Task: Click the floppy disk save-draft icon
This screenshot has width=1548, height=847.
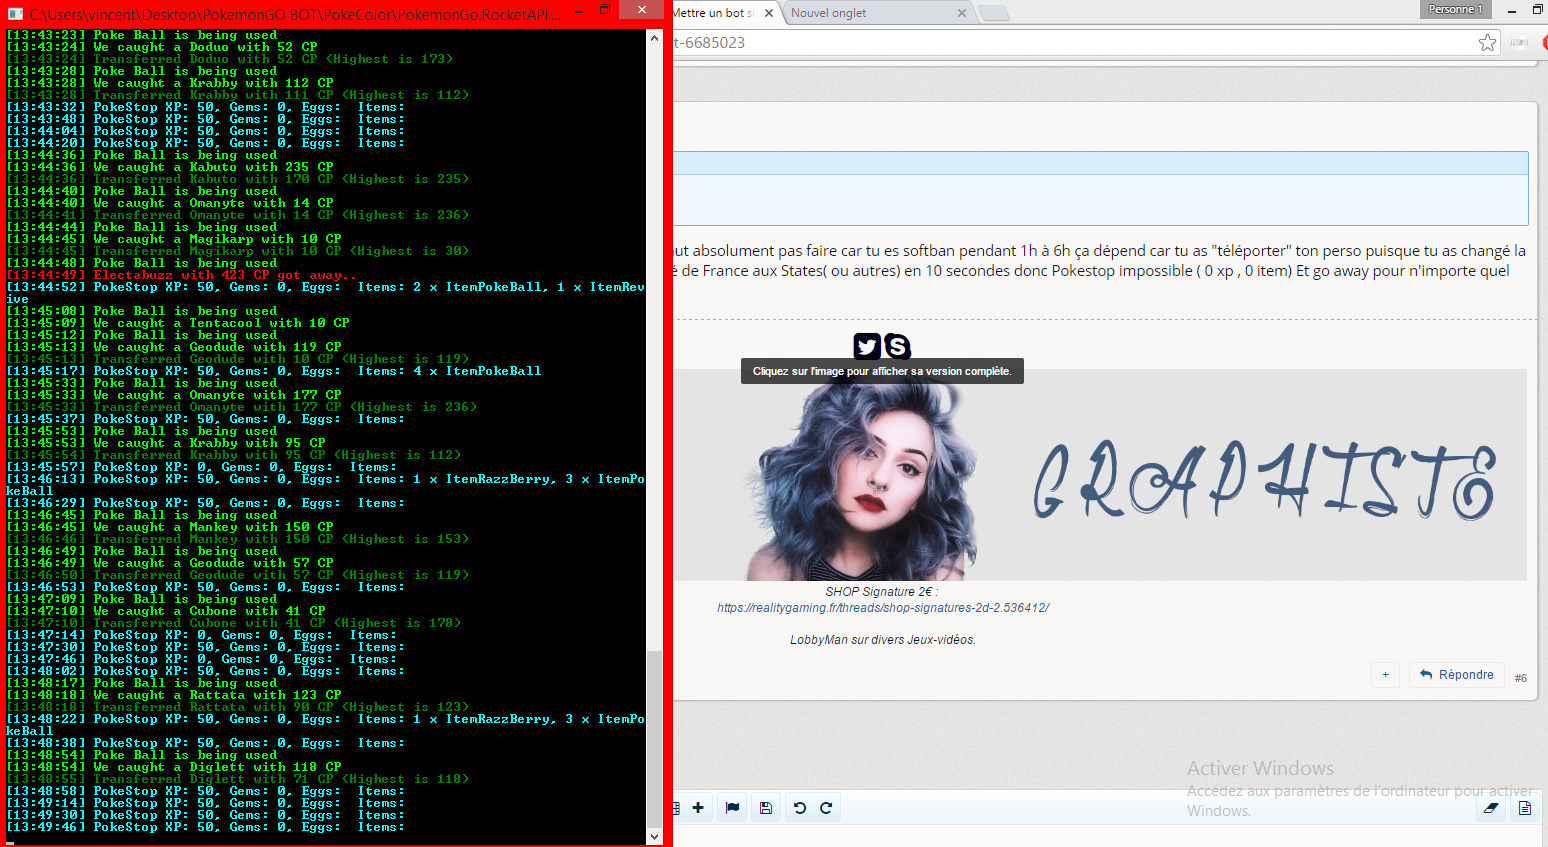Action: [x=766, y=808]
